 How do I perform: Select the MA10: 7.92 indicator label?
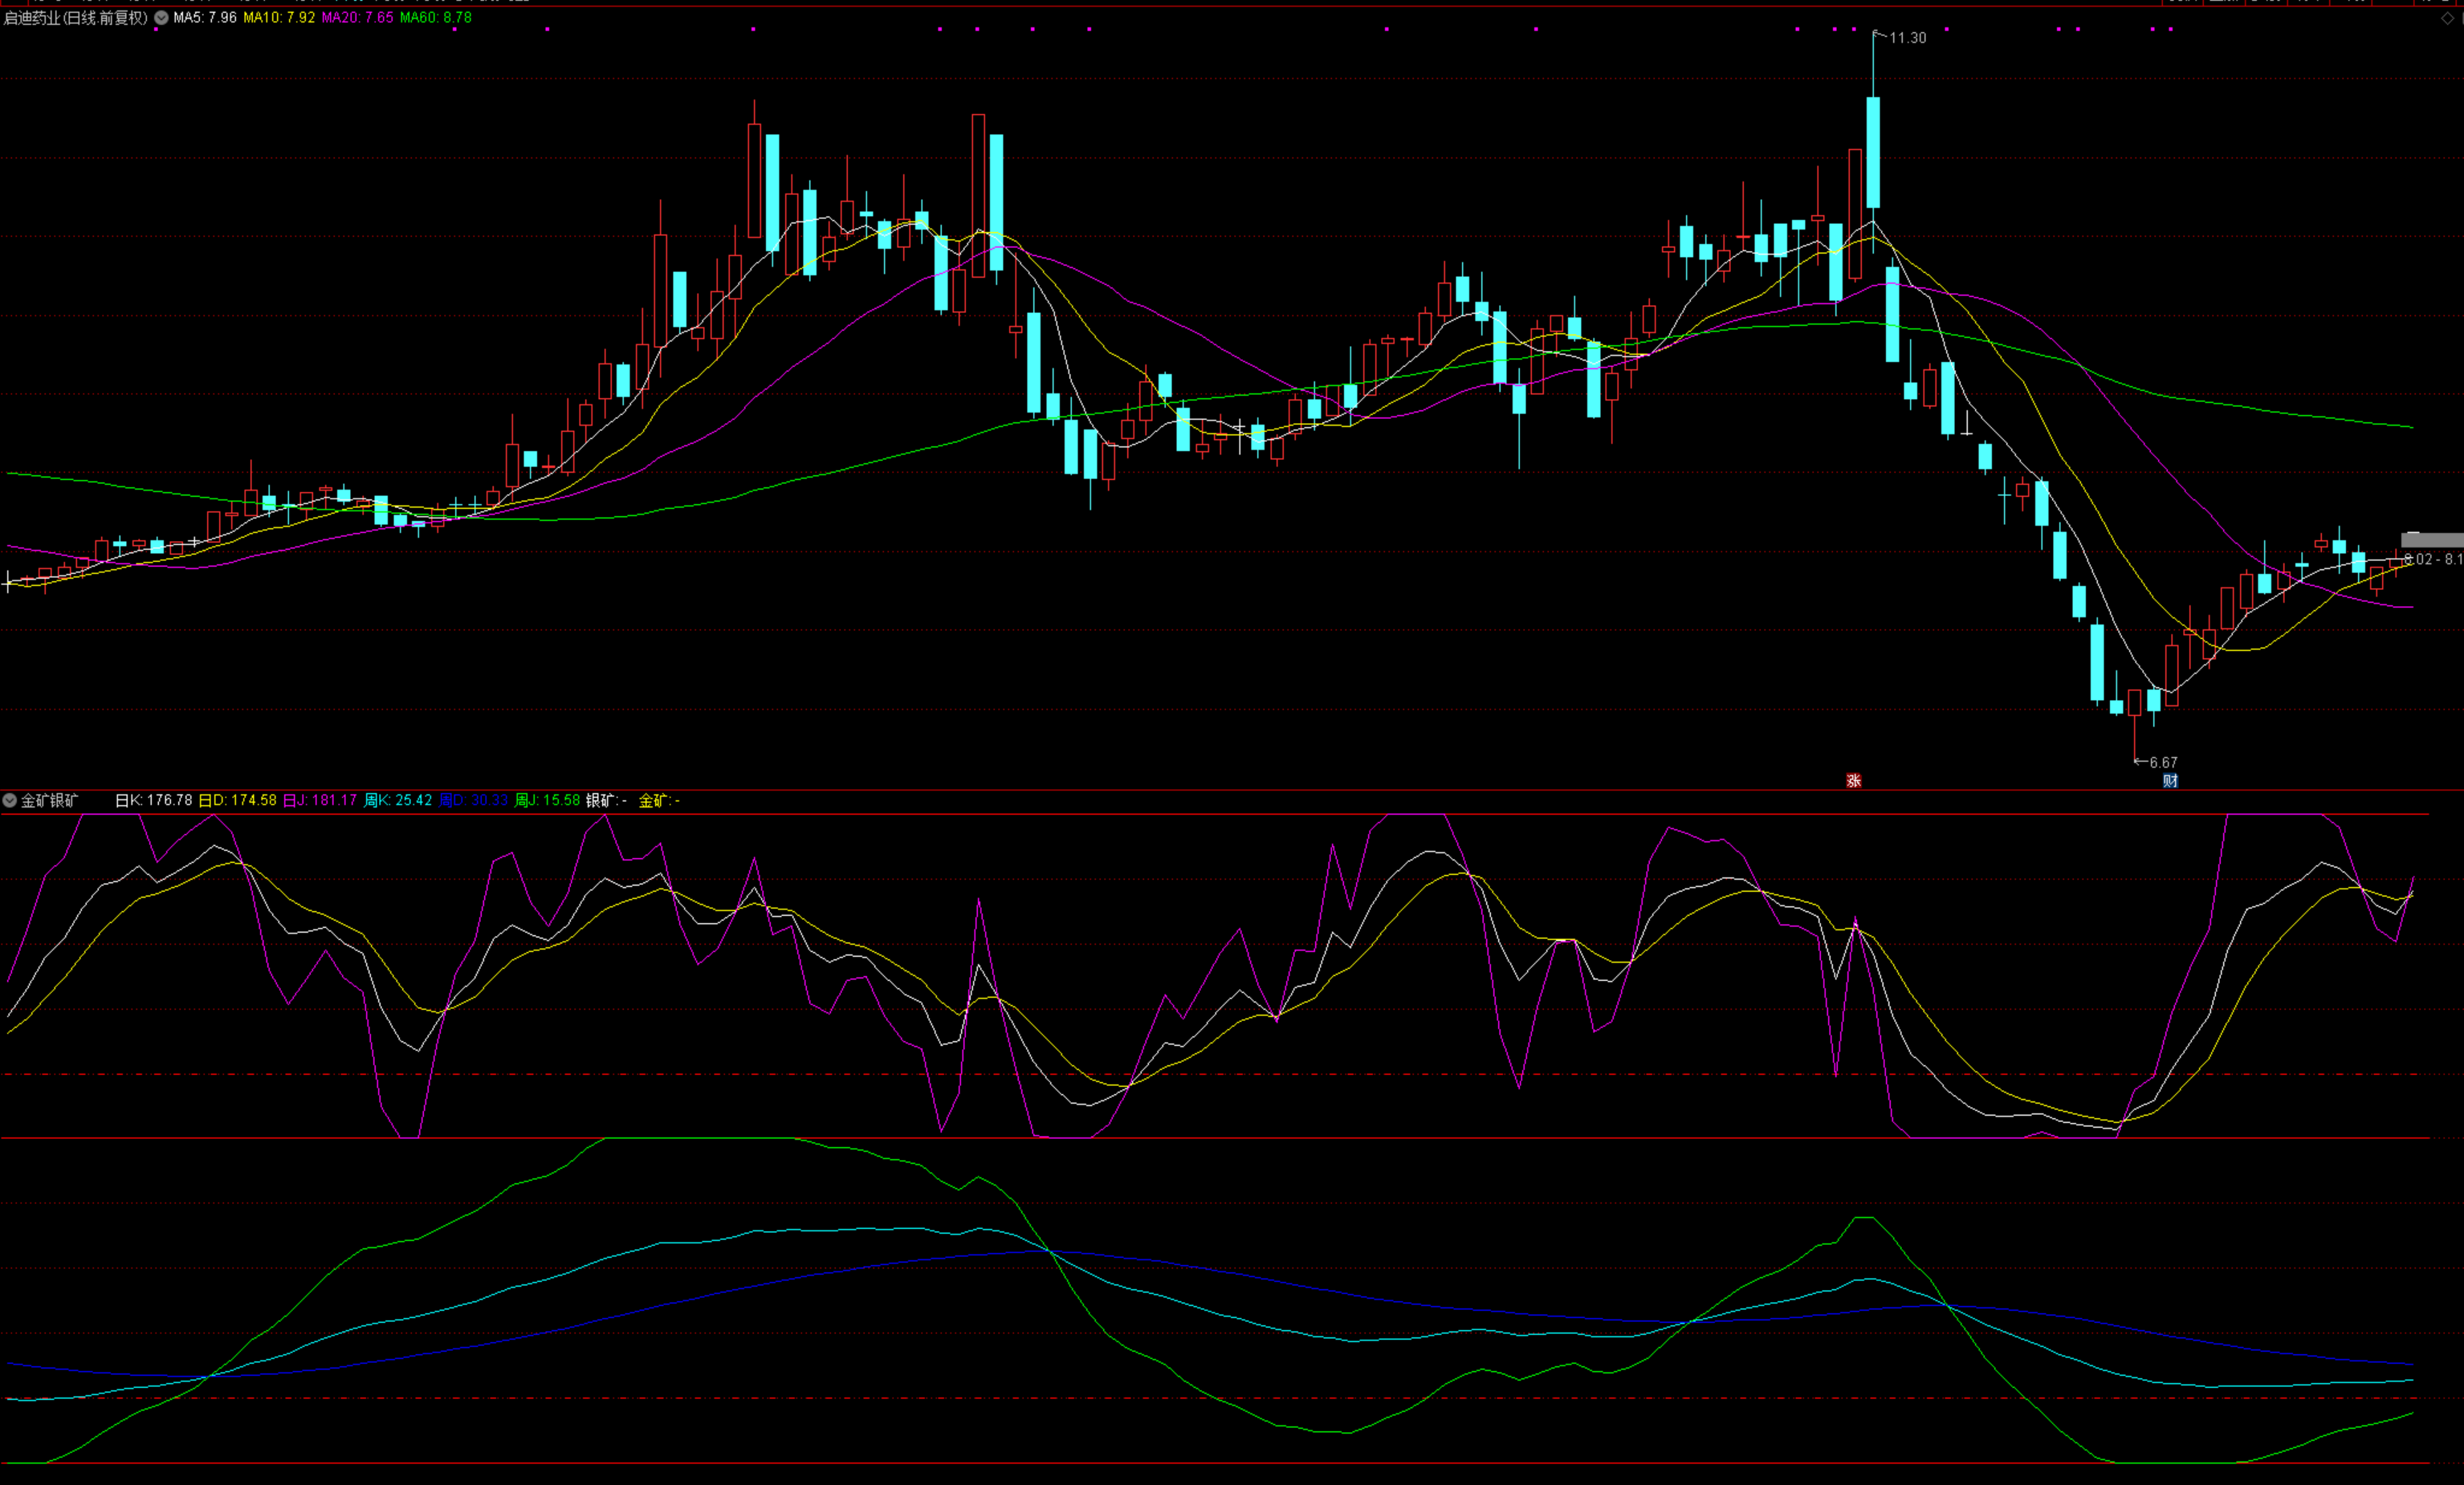(279, 18)
